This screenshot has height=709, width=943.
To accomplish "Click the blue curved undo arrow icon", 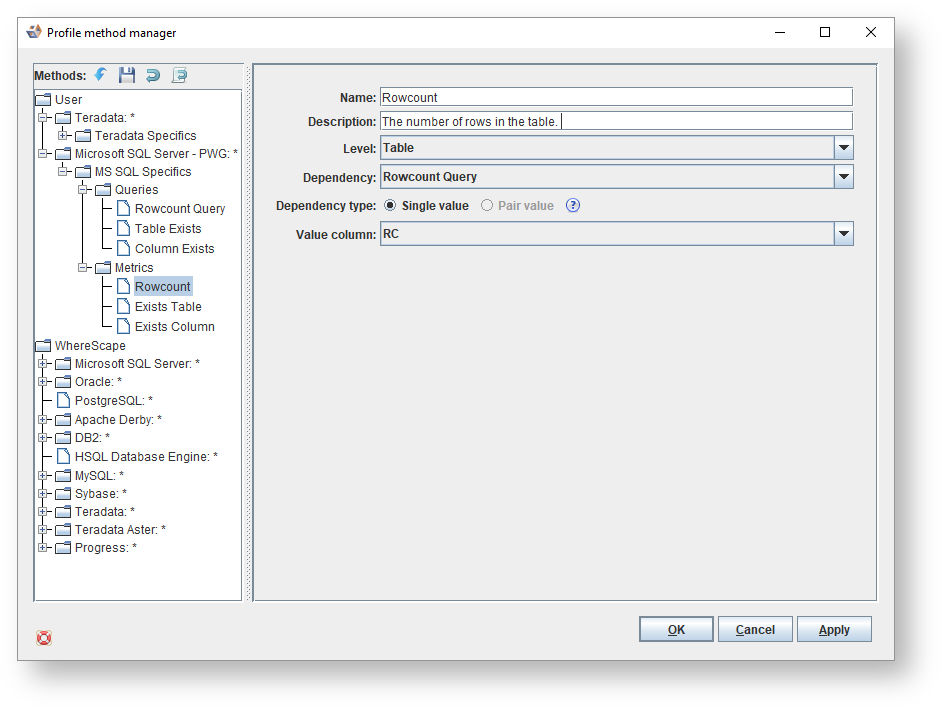I will coord(153,75).
